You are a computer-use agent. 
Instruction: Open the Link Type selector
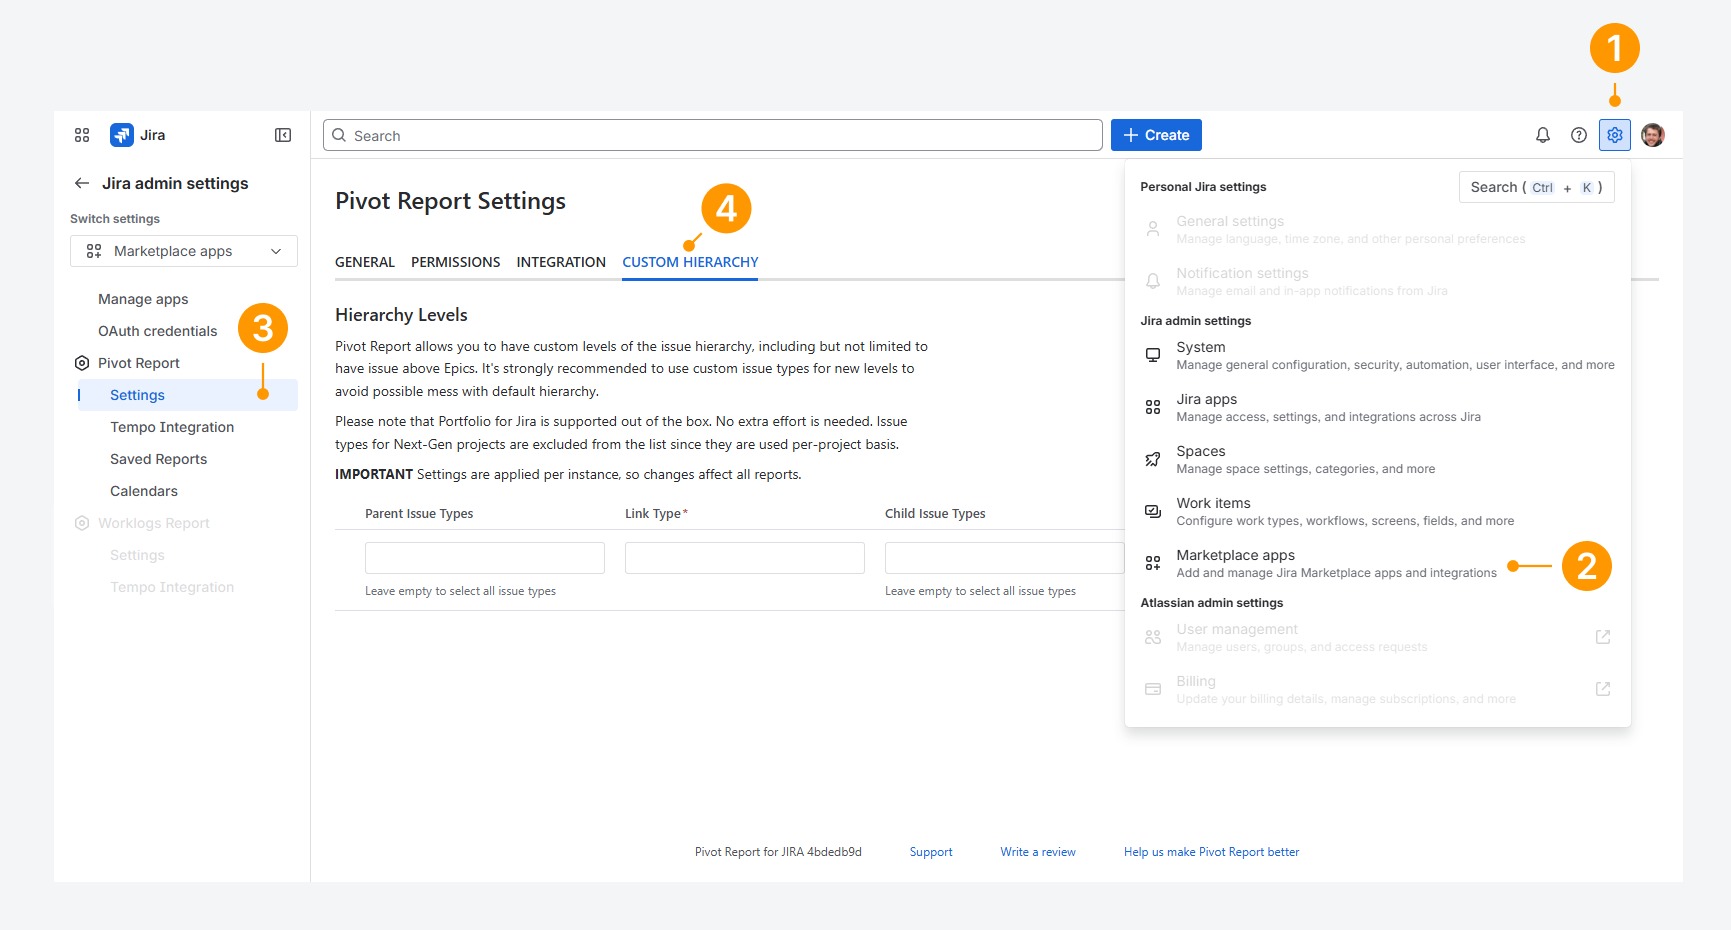point(745,558)
